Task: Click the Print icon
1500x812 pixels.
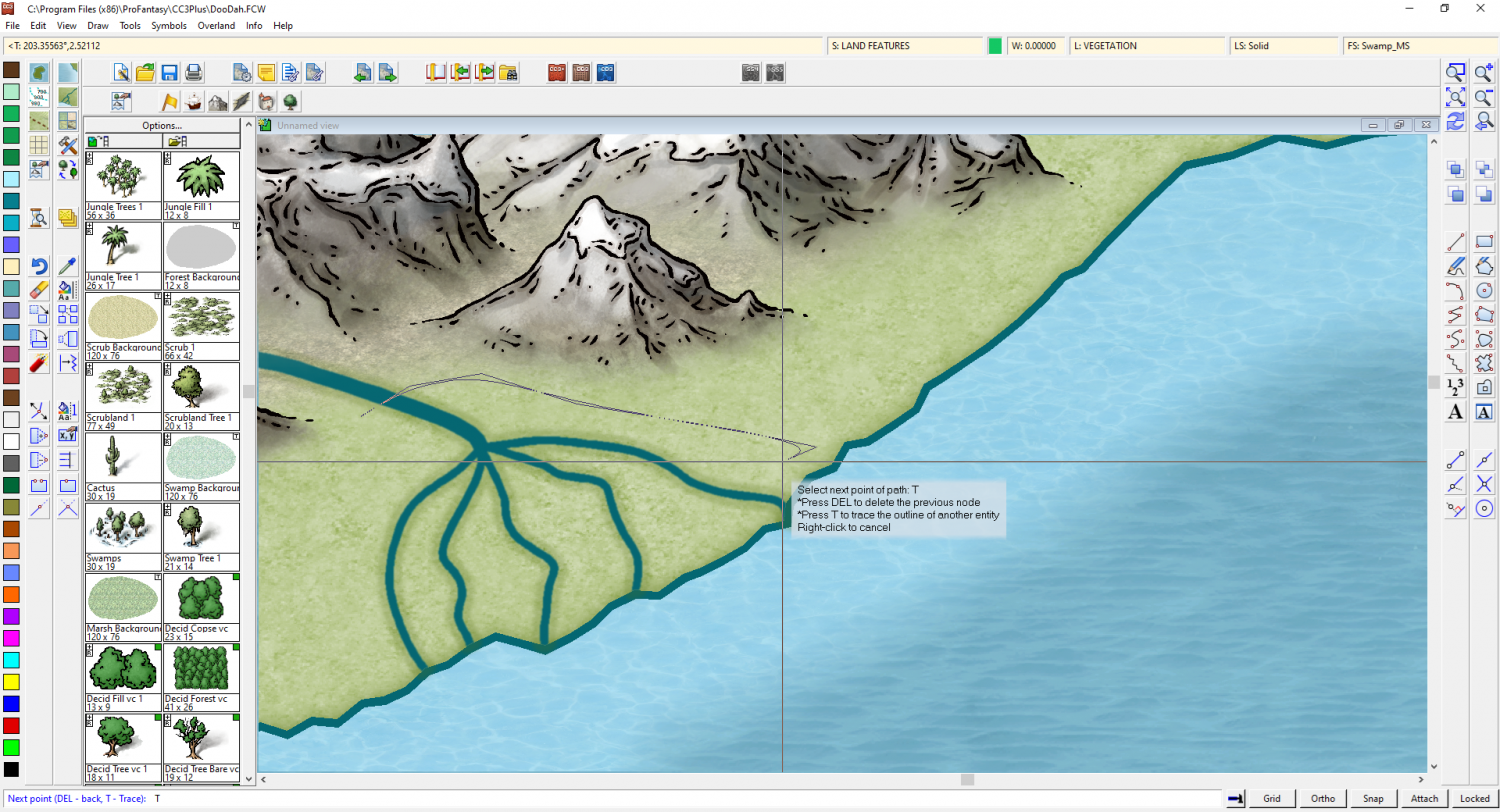Action: click(194, 72)
